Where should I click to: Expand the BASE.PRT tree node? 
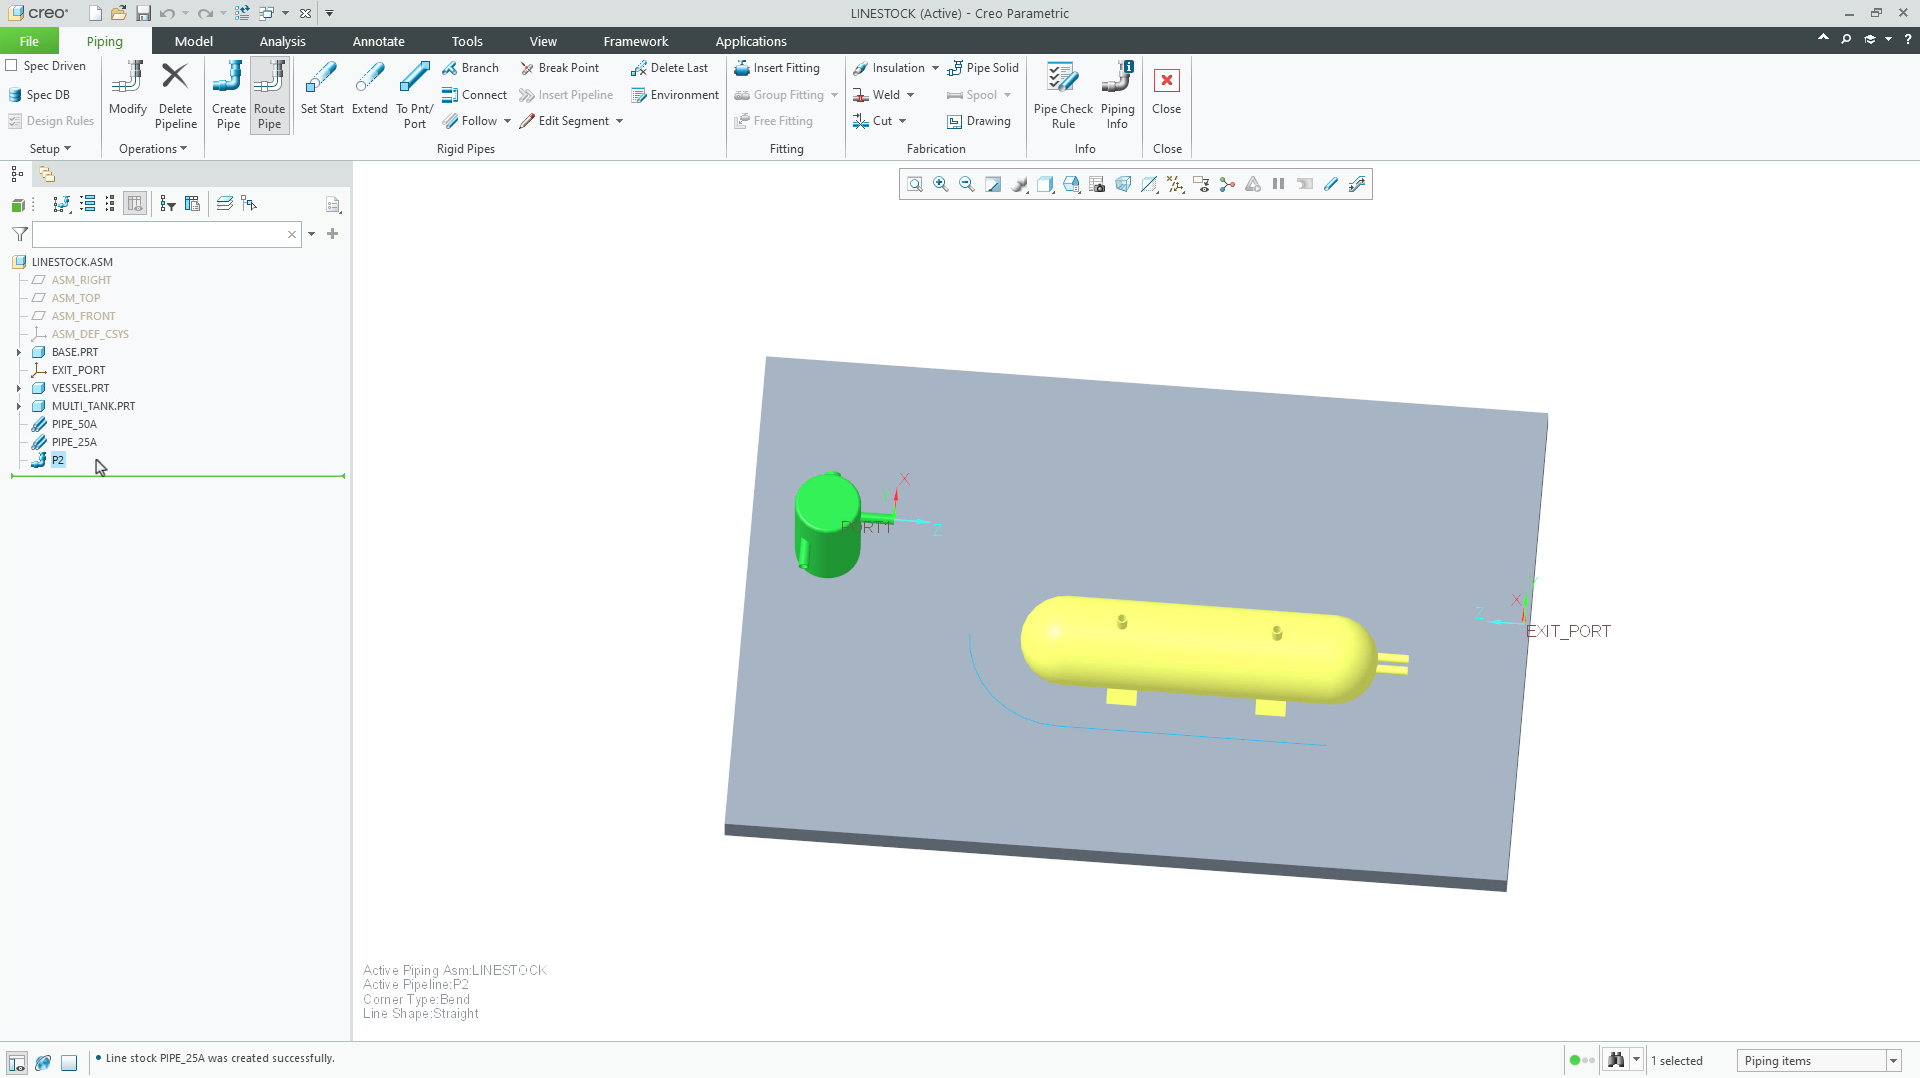pyautogui.click(x=19, y=352)
